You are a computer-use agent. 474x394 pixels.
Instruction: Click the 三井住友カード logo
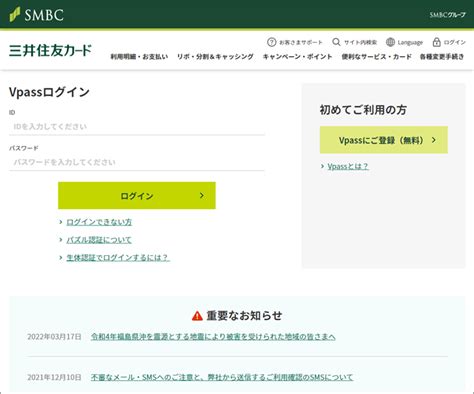(x=50, y=50)
